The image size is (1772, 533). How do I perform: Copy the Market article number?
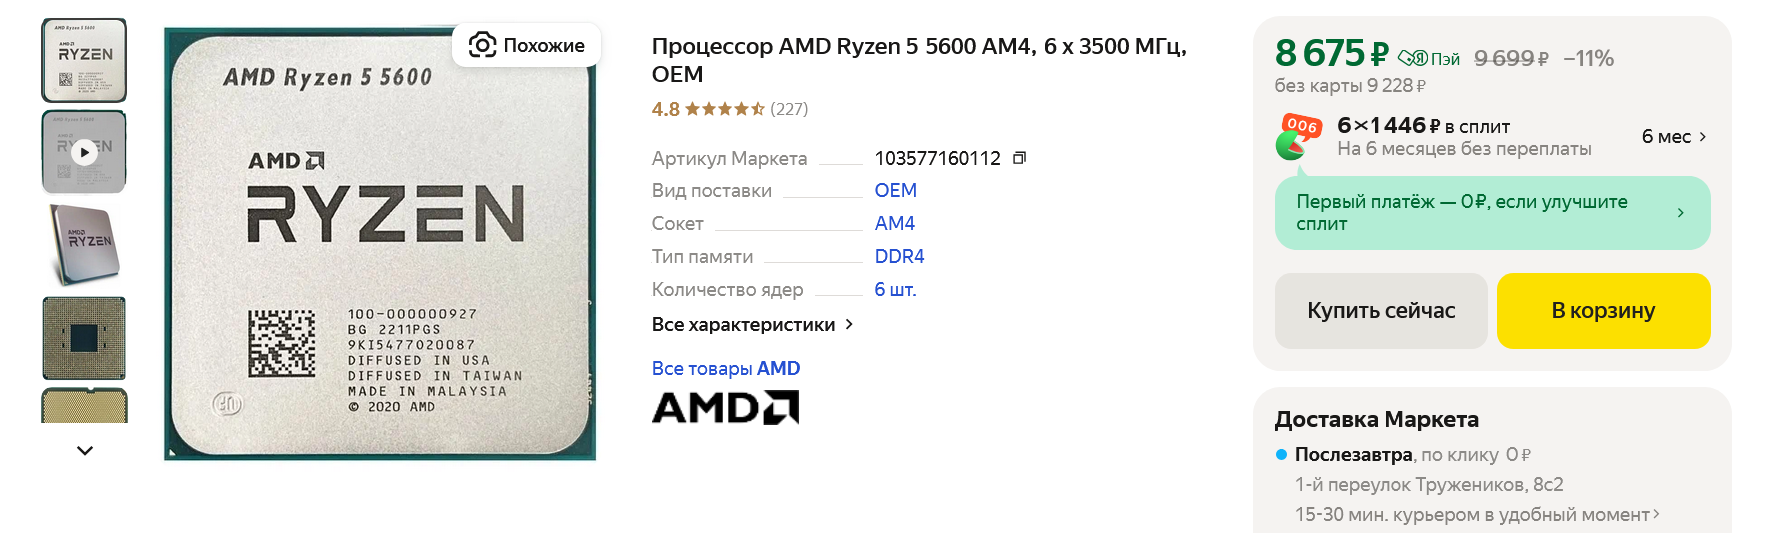coord(1019,158)
